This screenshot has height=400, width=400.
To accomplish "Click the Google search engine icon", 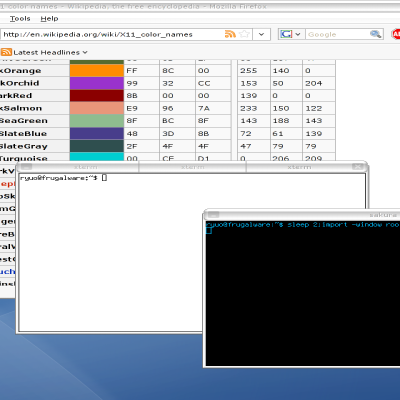I will (x=286, y=34).
